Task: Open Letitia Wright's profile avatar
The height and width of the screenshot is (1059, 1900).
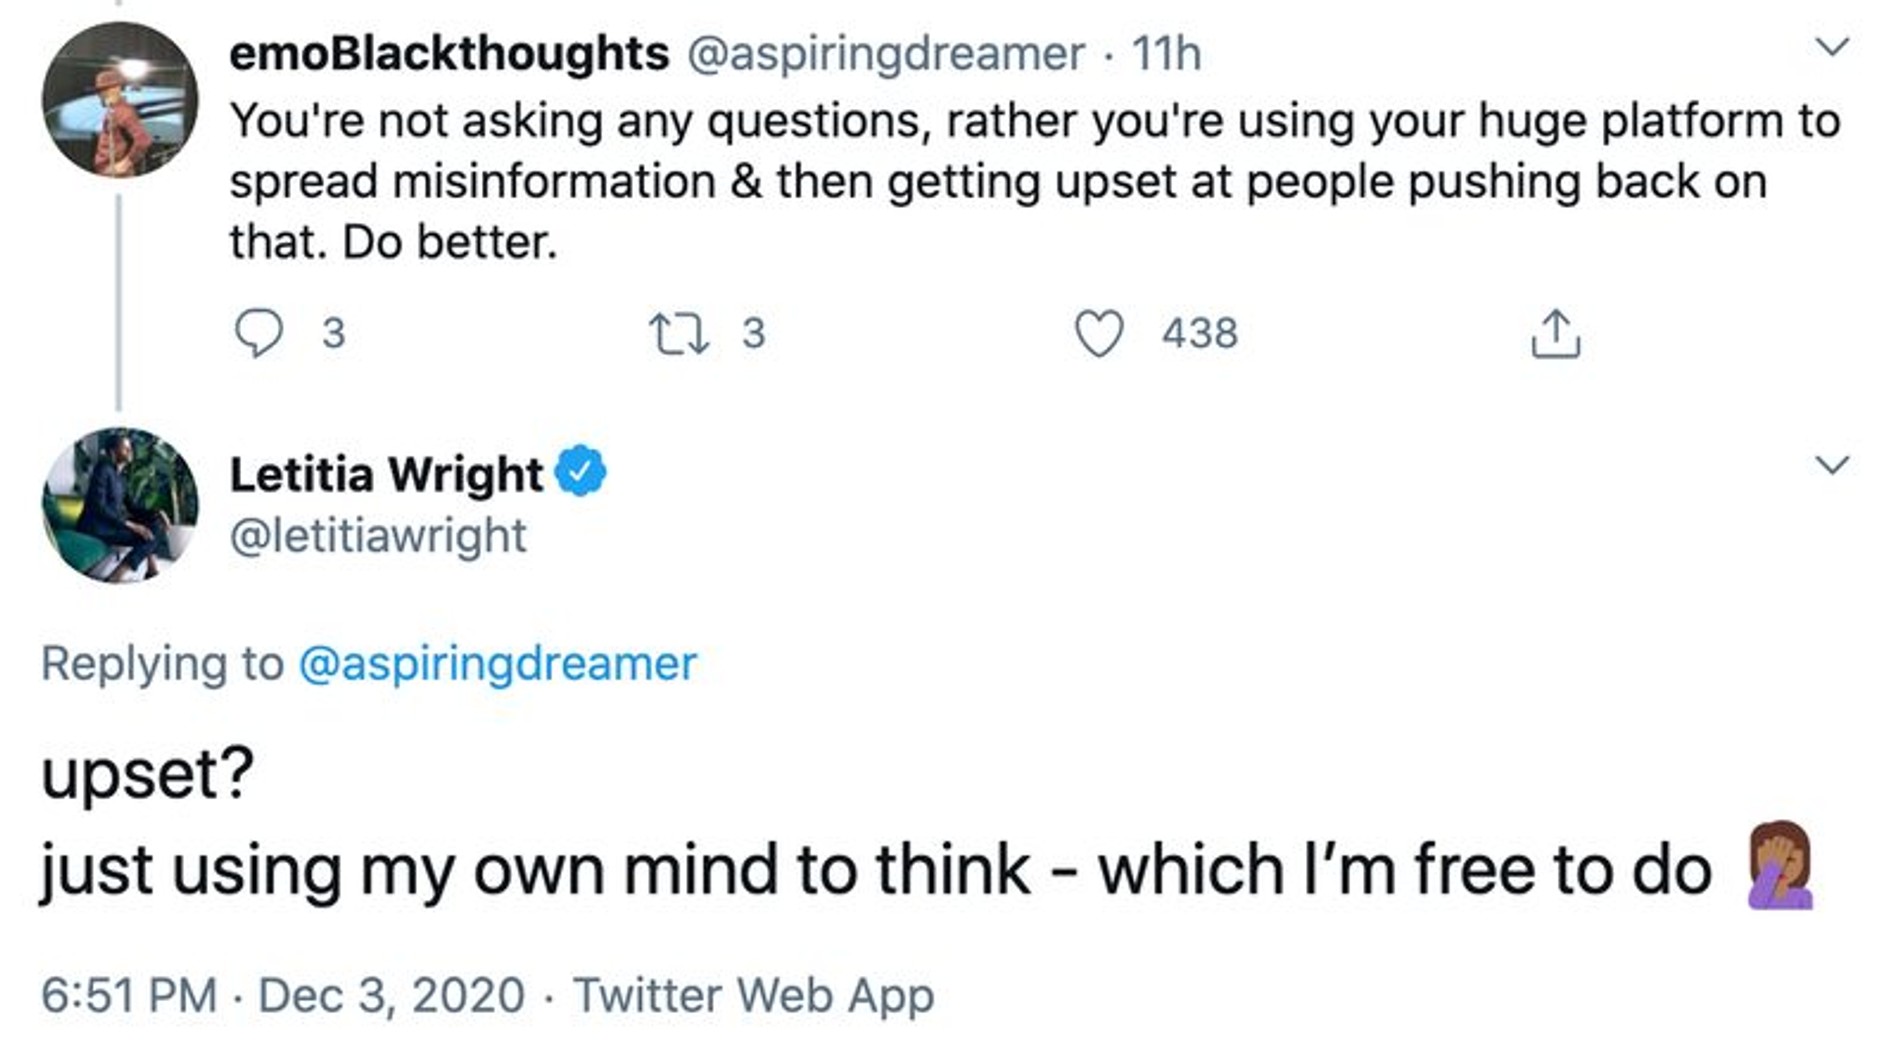Action: (120, 505)
